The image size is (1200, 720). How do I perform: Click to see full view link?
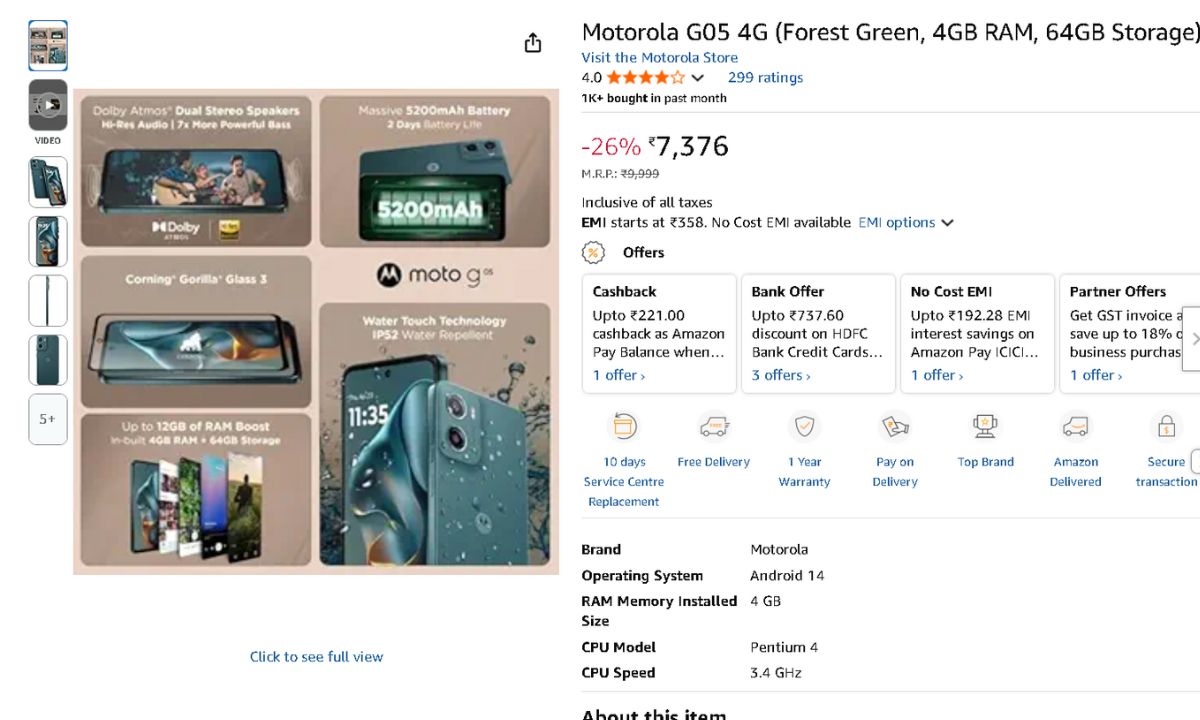click(x=316, y=657)
